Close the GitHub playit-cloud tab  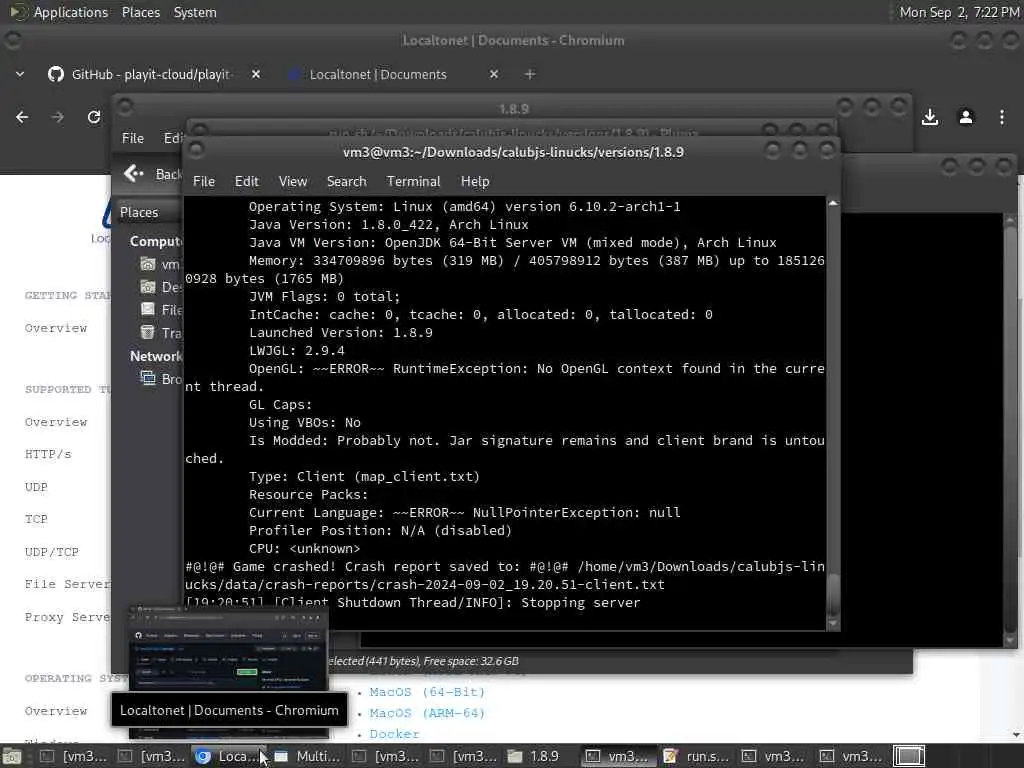pyautogui.click(x=256, y=74)
